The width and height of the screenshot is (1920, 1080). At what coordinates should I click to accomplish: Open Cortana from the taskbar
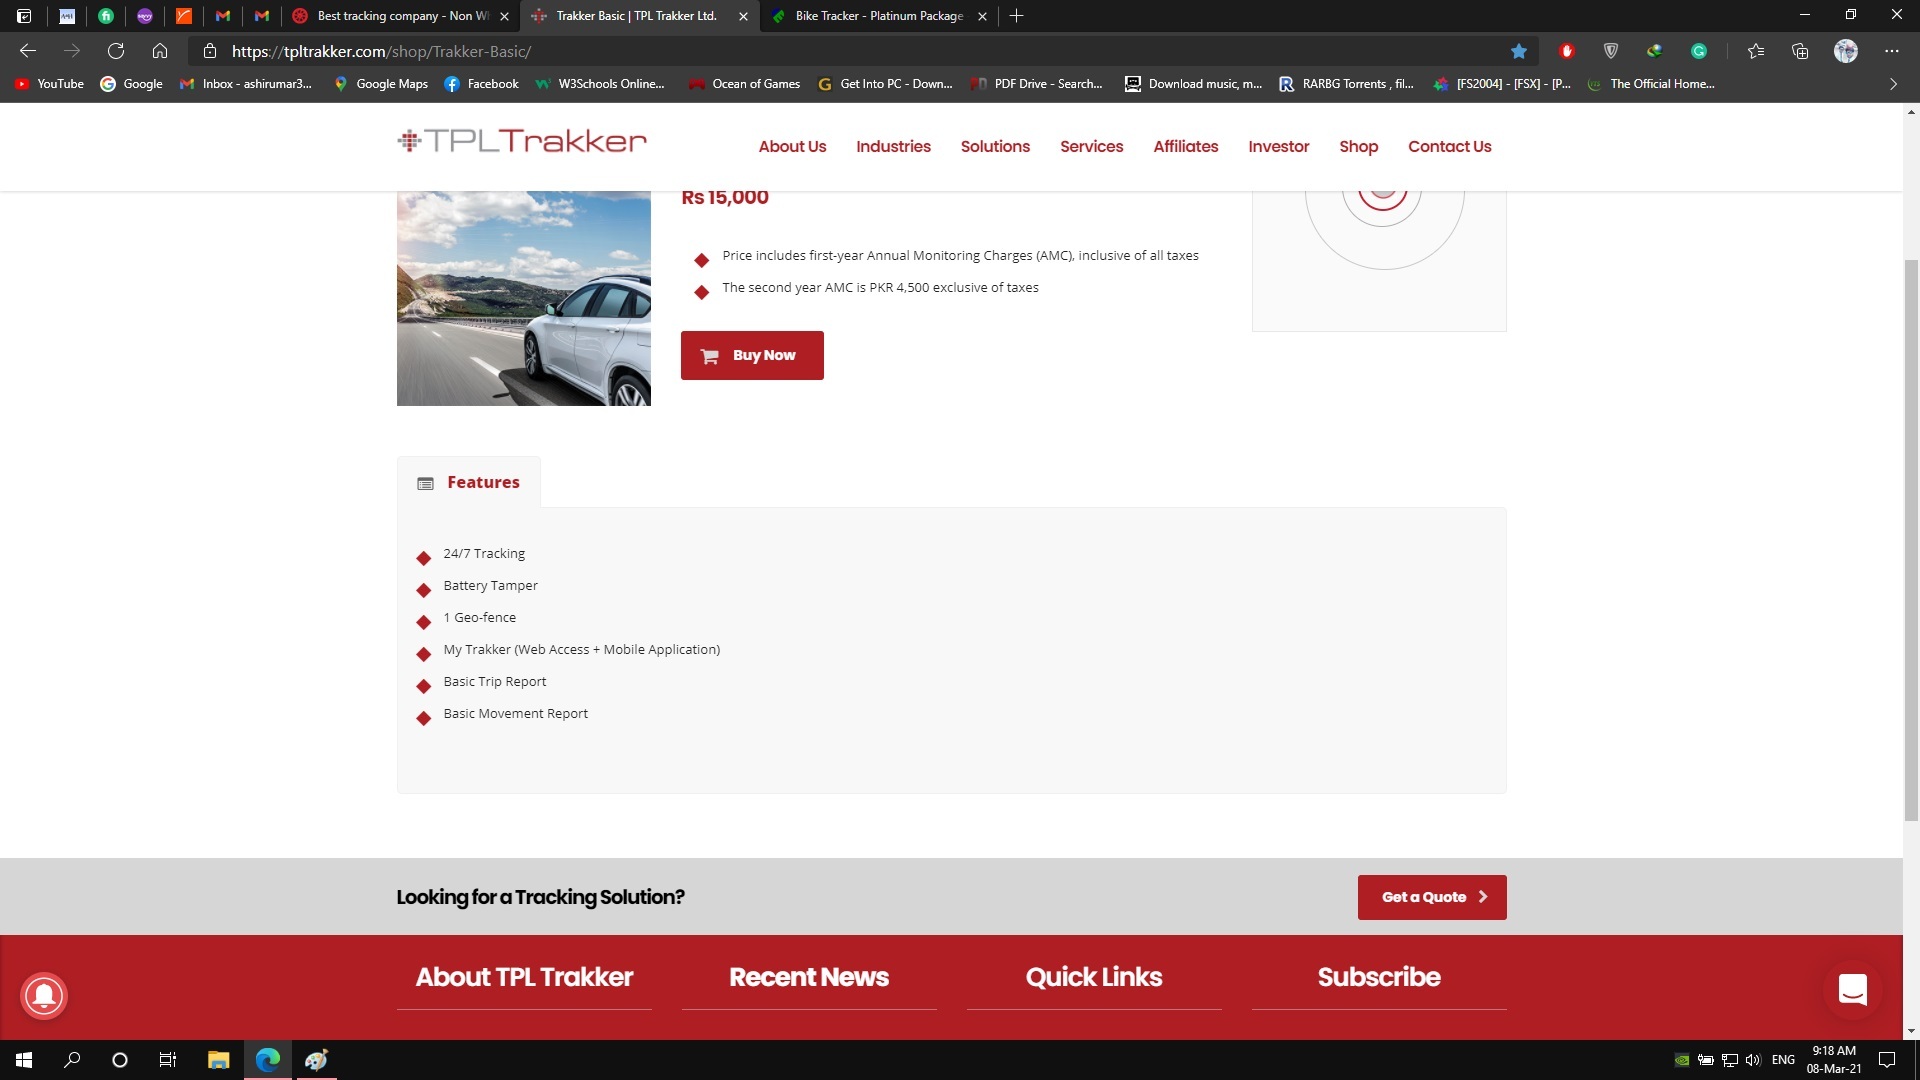click(120, 1060)
